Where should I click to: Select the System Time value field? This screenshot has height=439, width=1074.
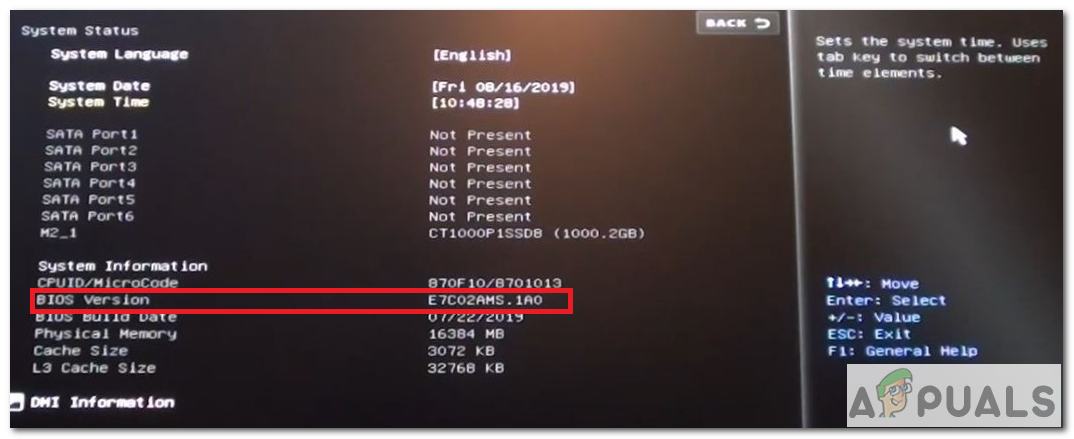pyautogui.click(x=475, y=103)
